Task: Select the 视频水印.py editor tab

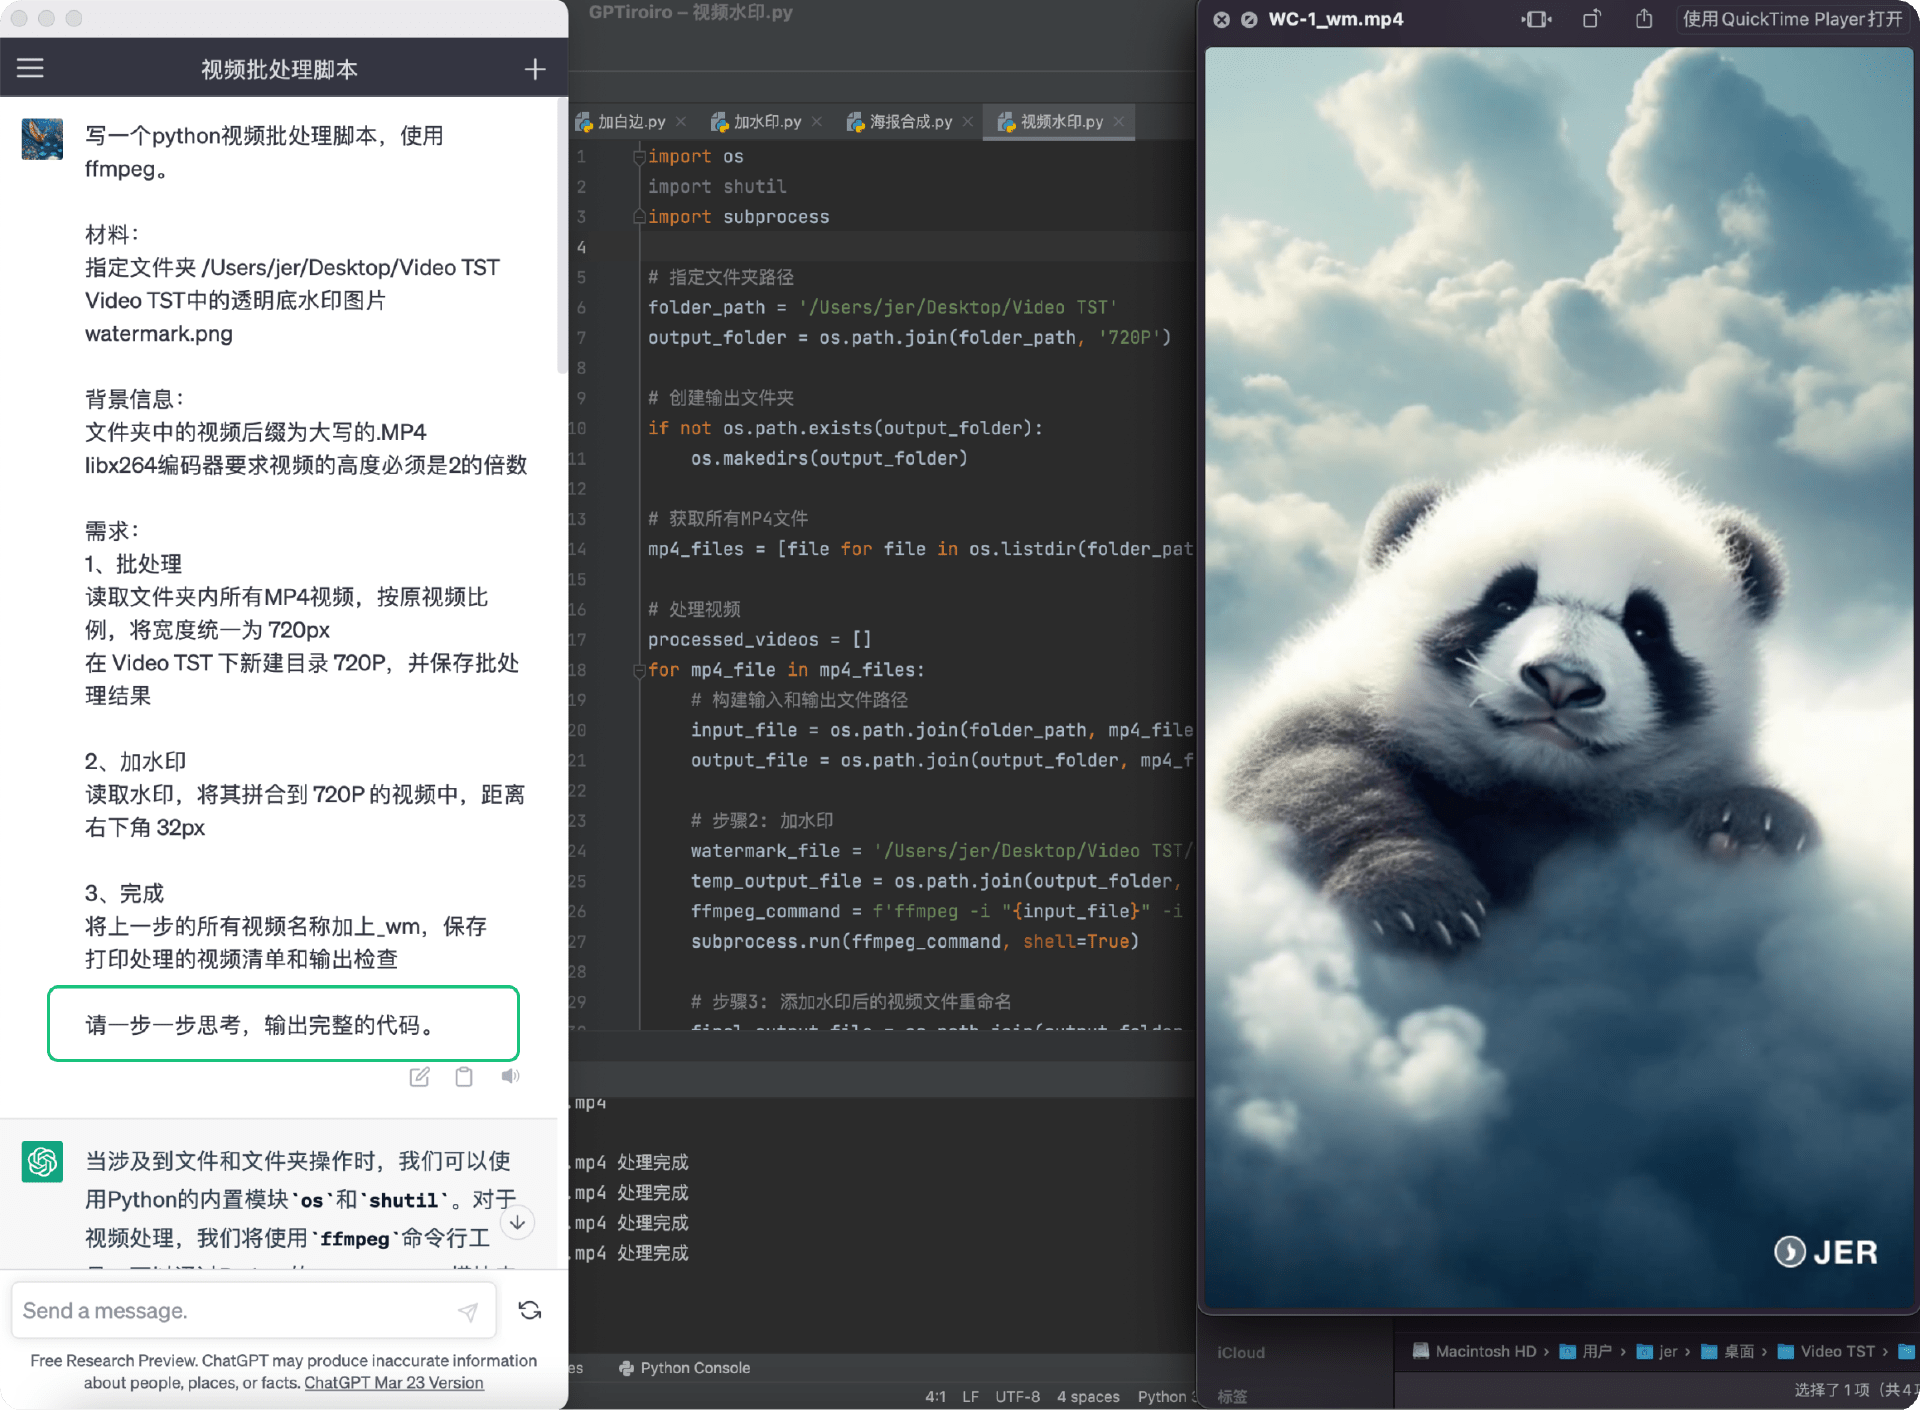Action: click(1061, 121)
